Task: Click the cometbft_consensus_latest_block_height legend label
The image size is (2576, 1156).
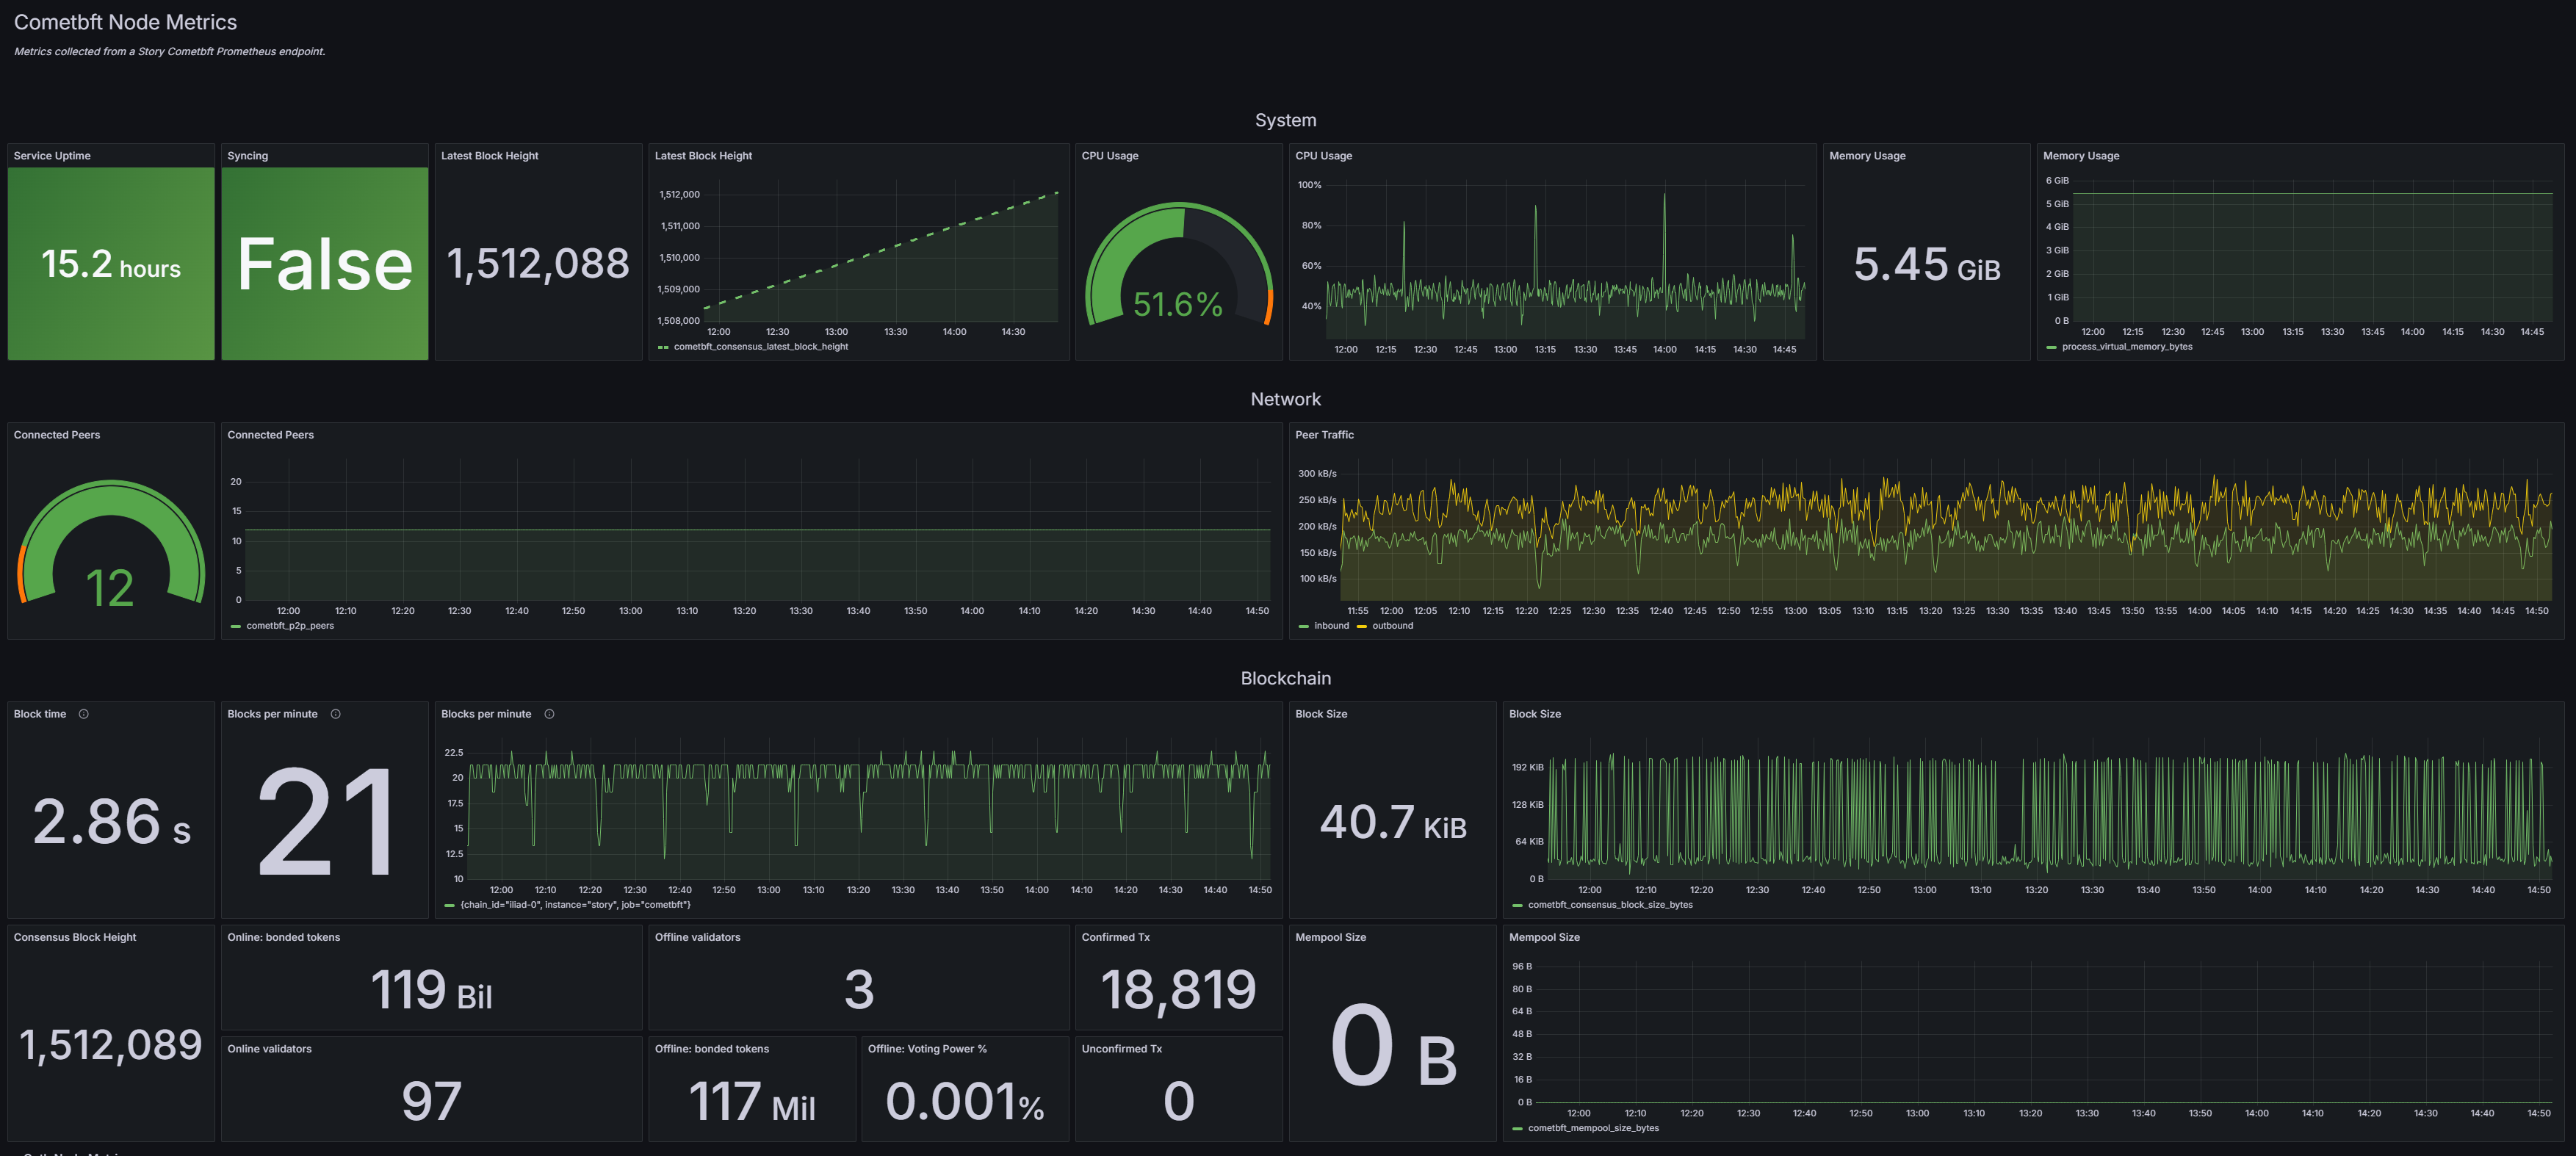Action: [x=760, y=347]
